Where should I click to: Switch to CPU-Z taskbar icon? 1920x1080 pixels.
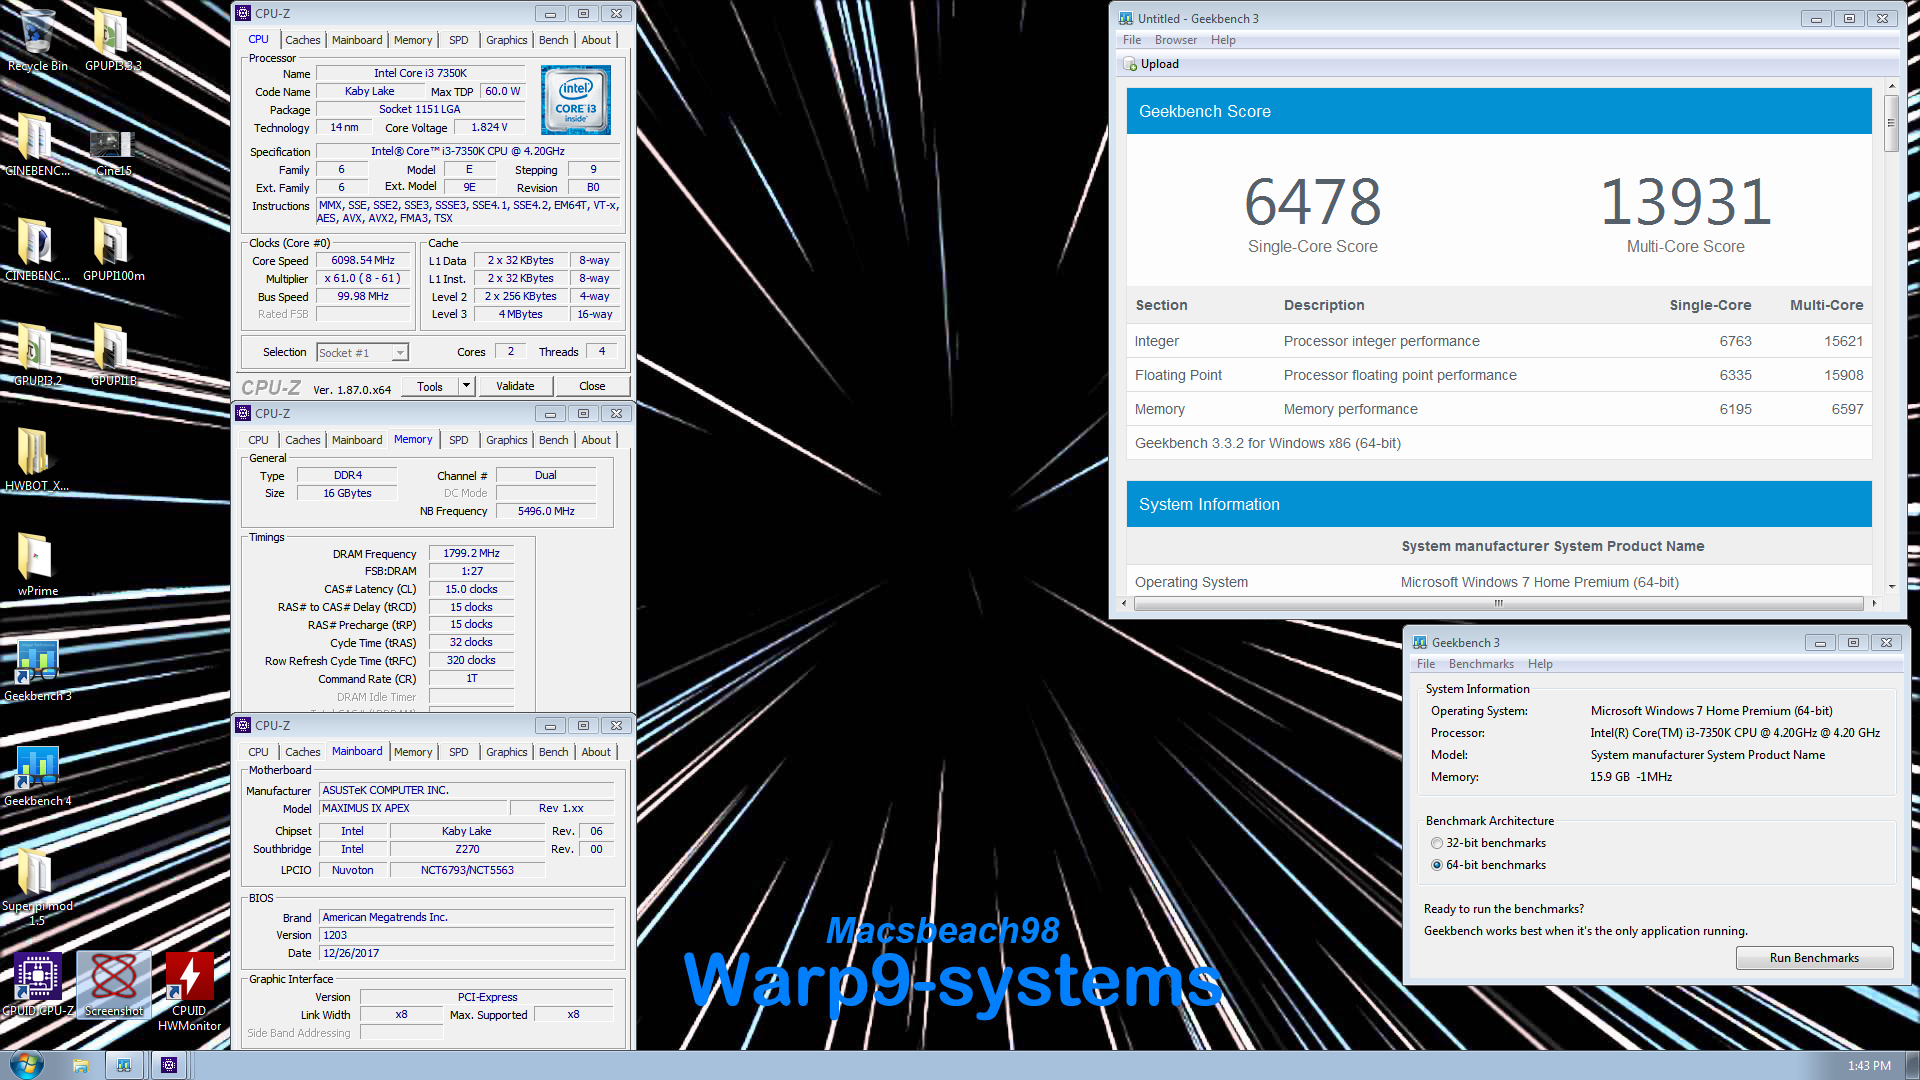[169, 1066]
